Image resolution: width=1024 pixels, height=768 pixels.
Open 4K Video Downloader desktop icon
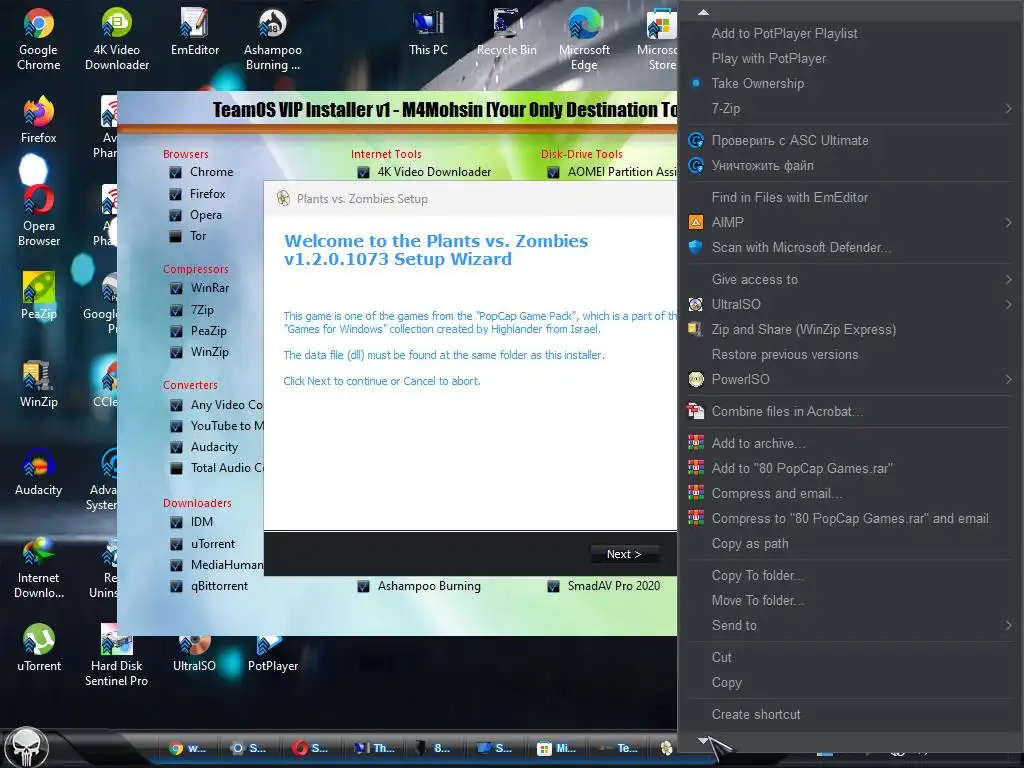117,39
